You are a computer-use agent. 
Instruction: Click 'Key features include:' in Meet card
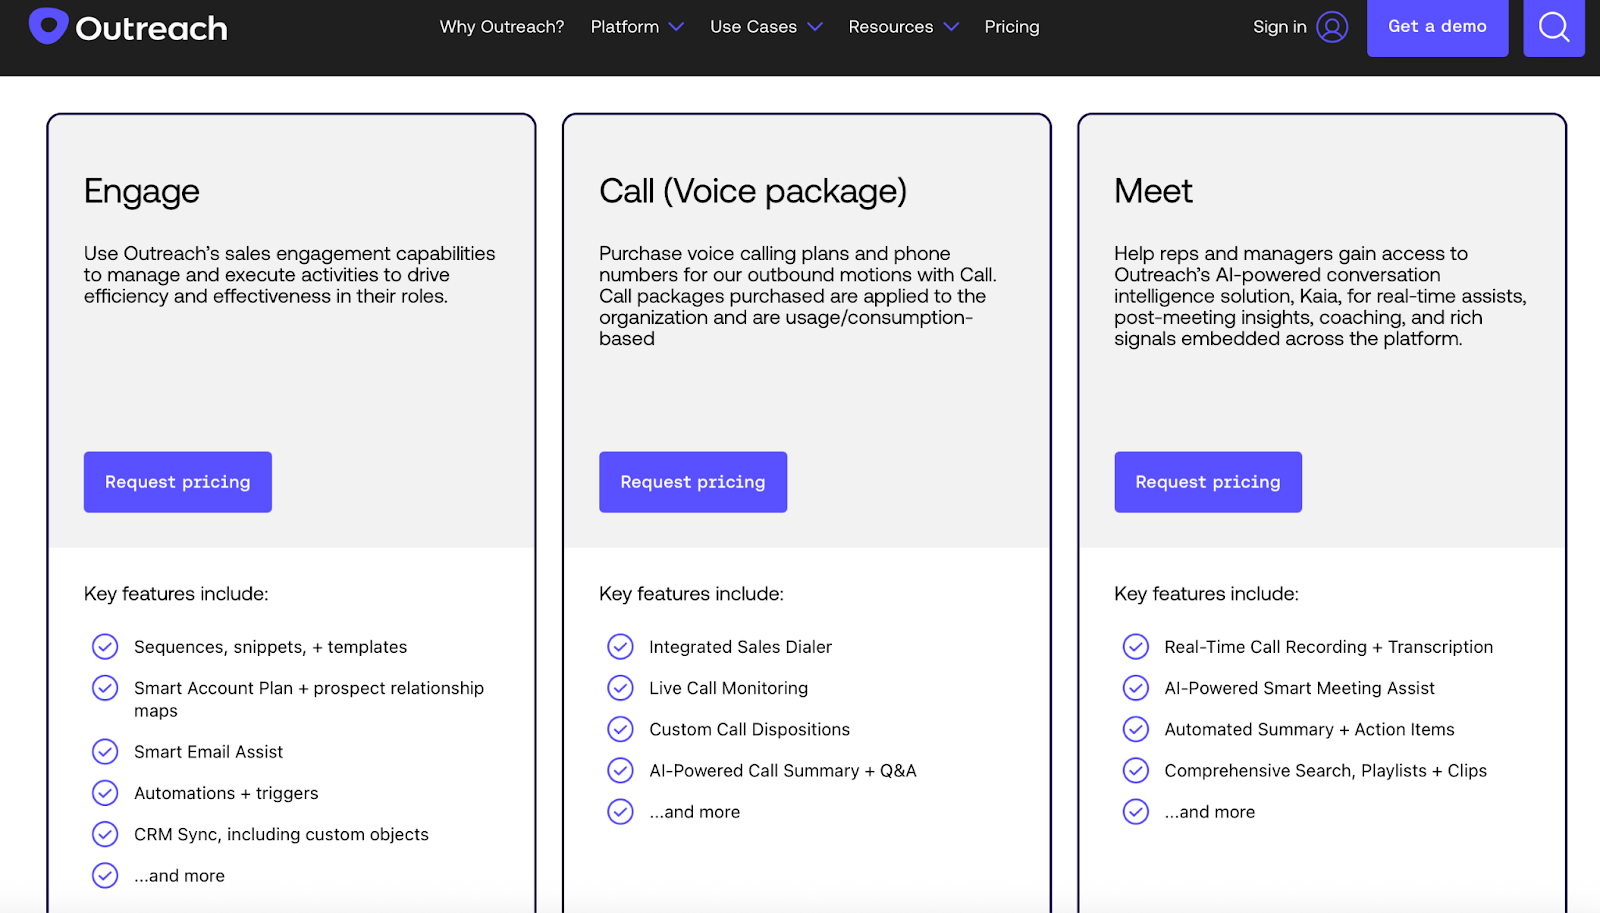coord(1206,594)
